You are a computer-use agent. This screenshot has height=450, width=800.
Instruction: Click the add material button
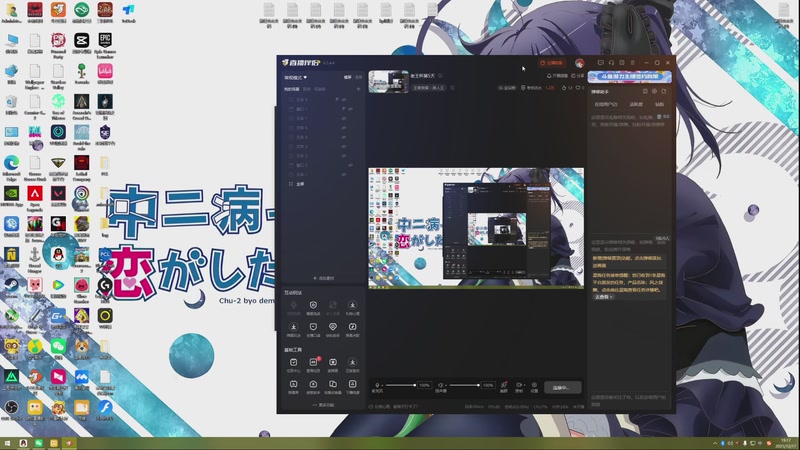click(323, 278)
